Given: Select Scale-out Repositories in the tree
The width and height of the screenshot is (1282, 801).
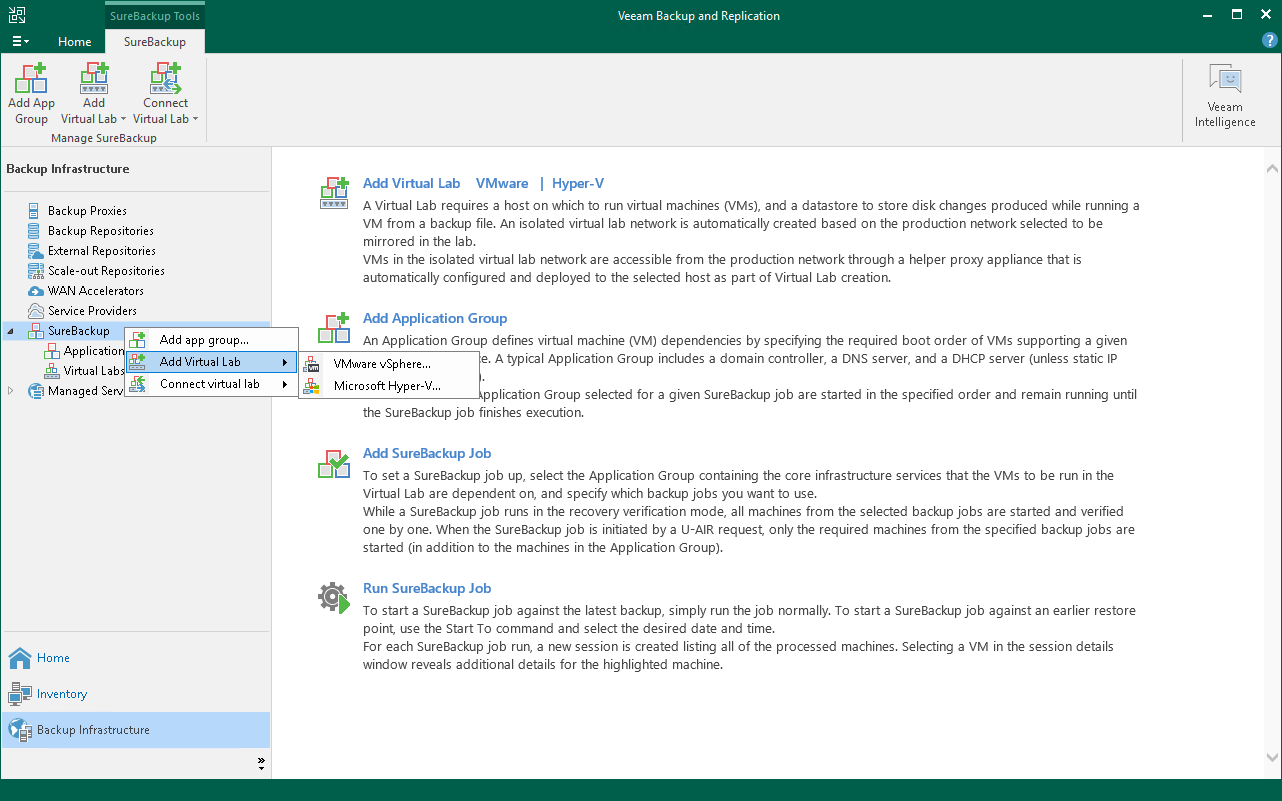Looking at the screenshot, I should 106,271.
